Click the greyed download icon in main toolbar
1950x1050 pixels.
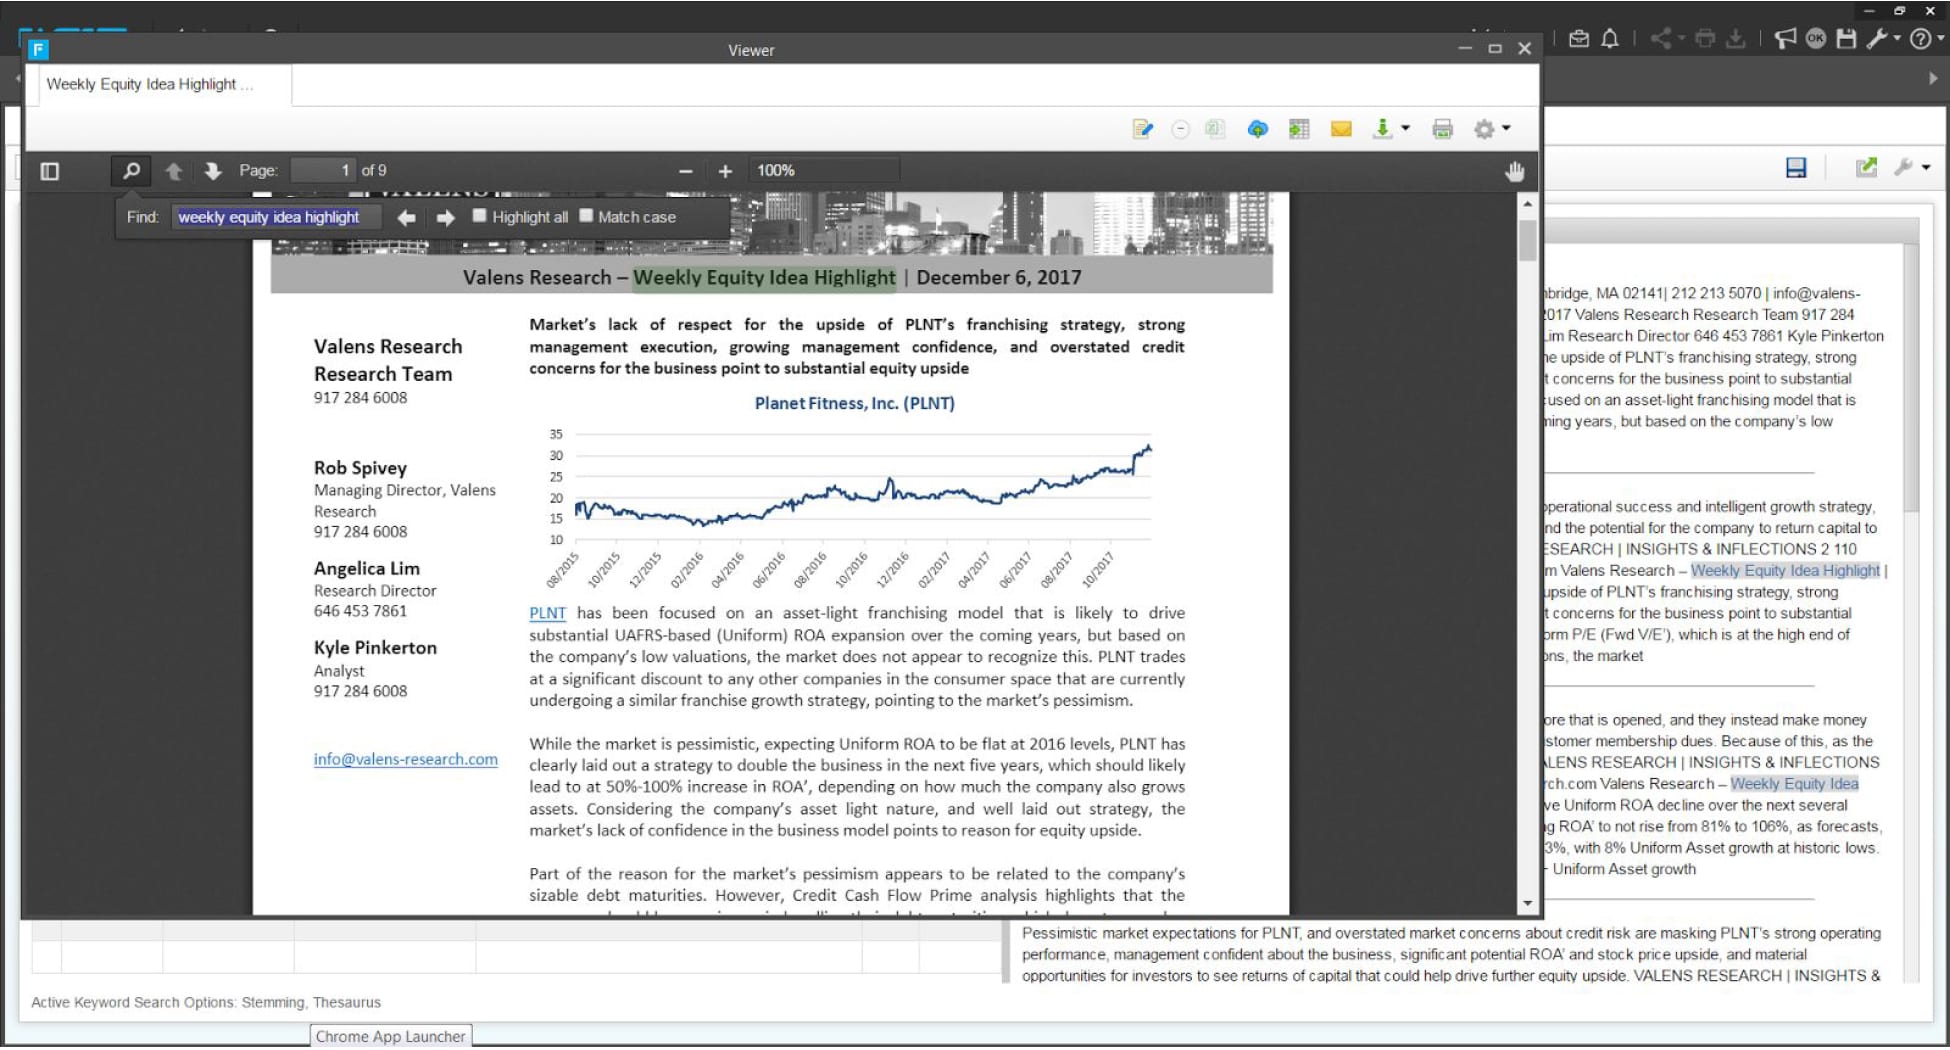(x=1736, y=39)
